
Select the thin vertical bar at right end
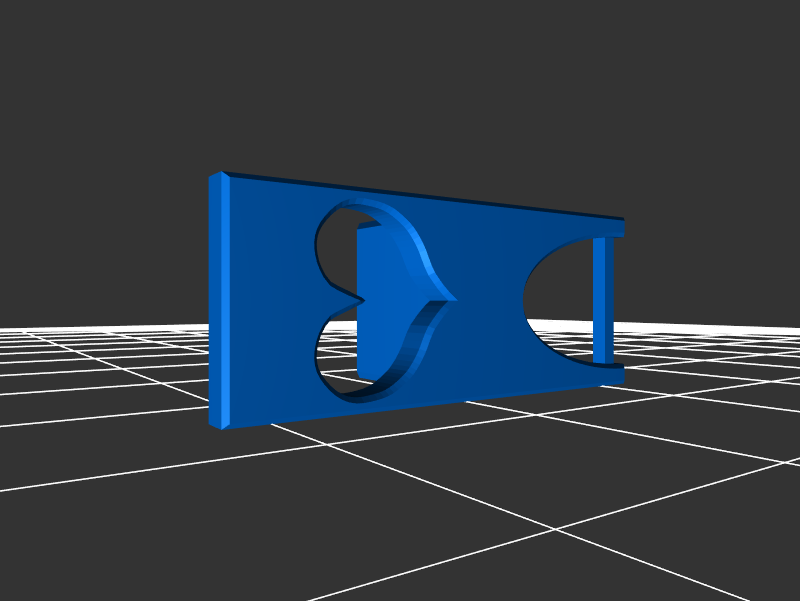click(x=603, y=300)
